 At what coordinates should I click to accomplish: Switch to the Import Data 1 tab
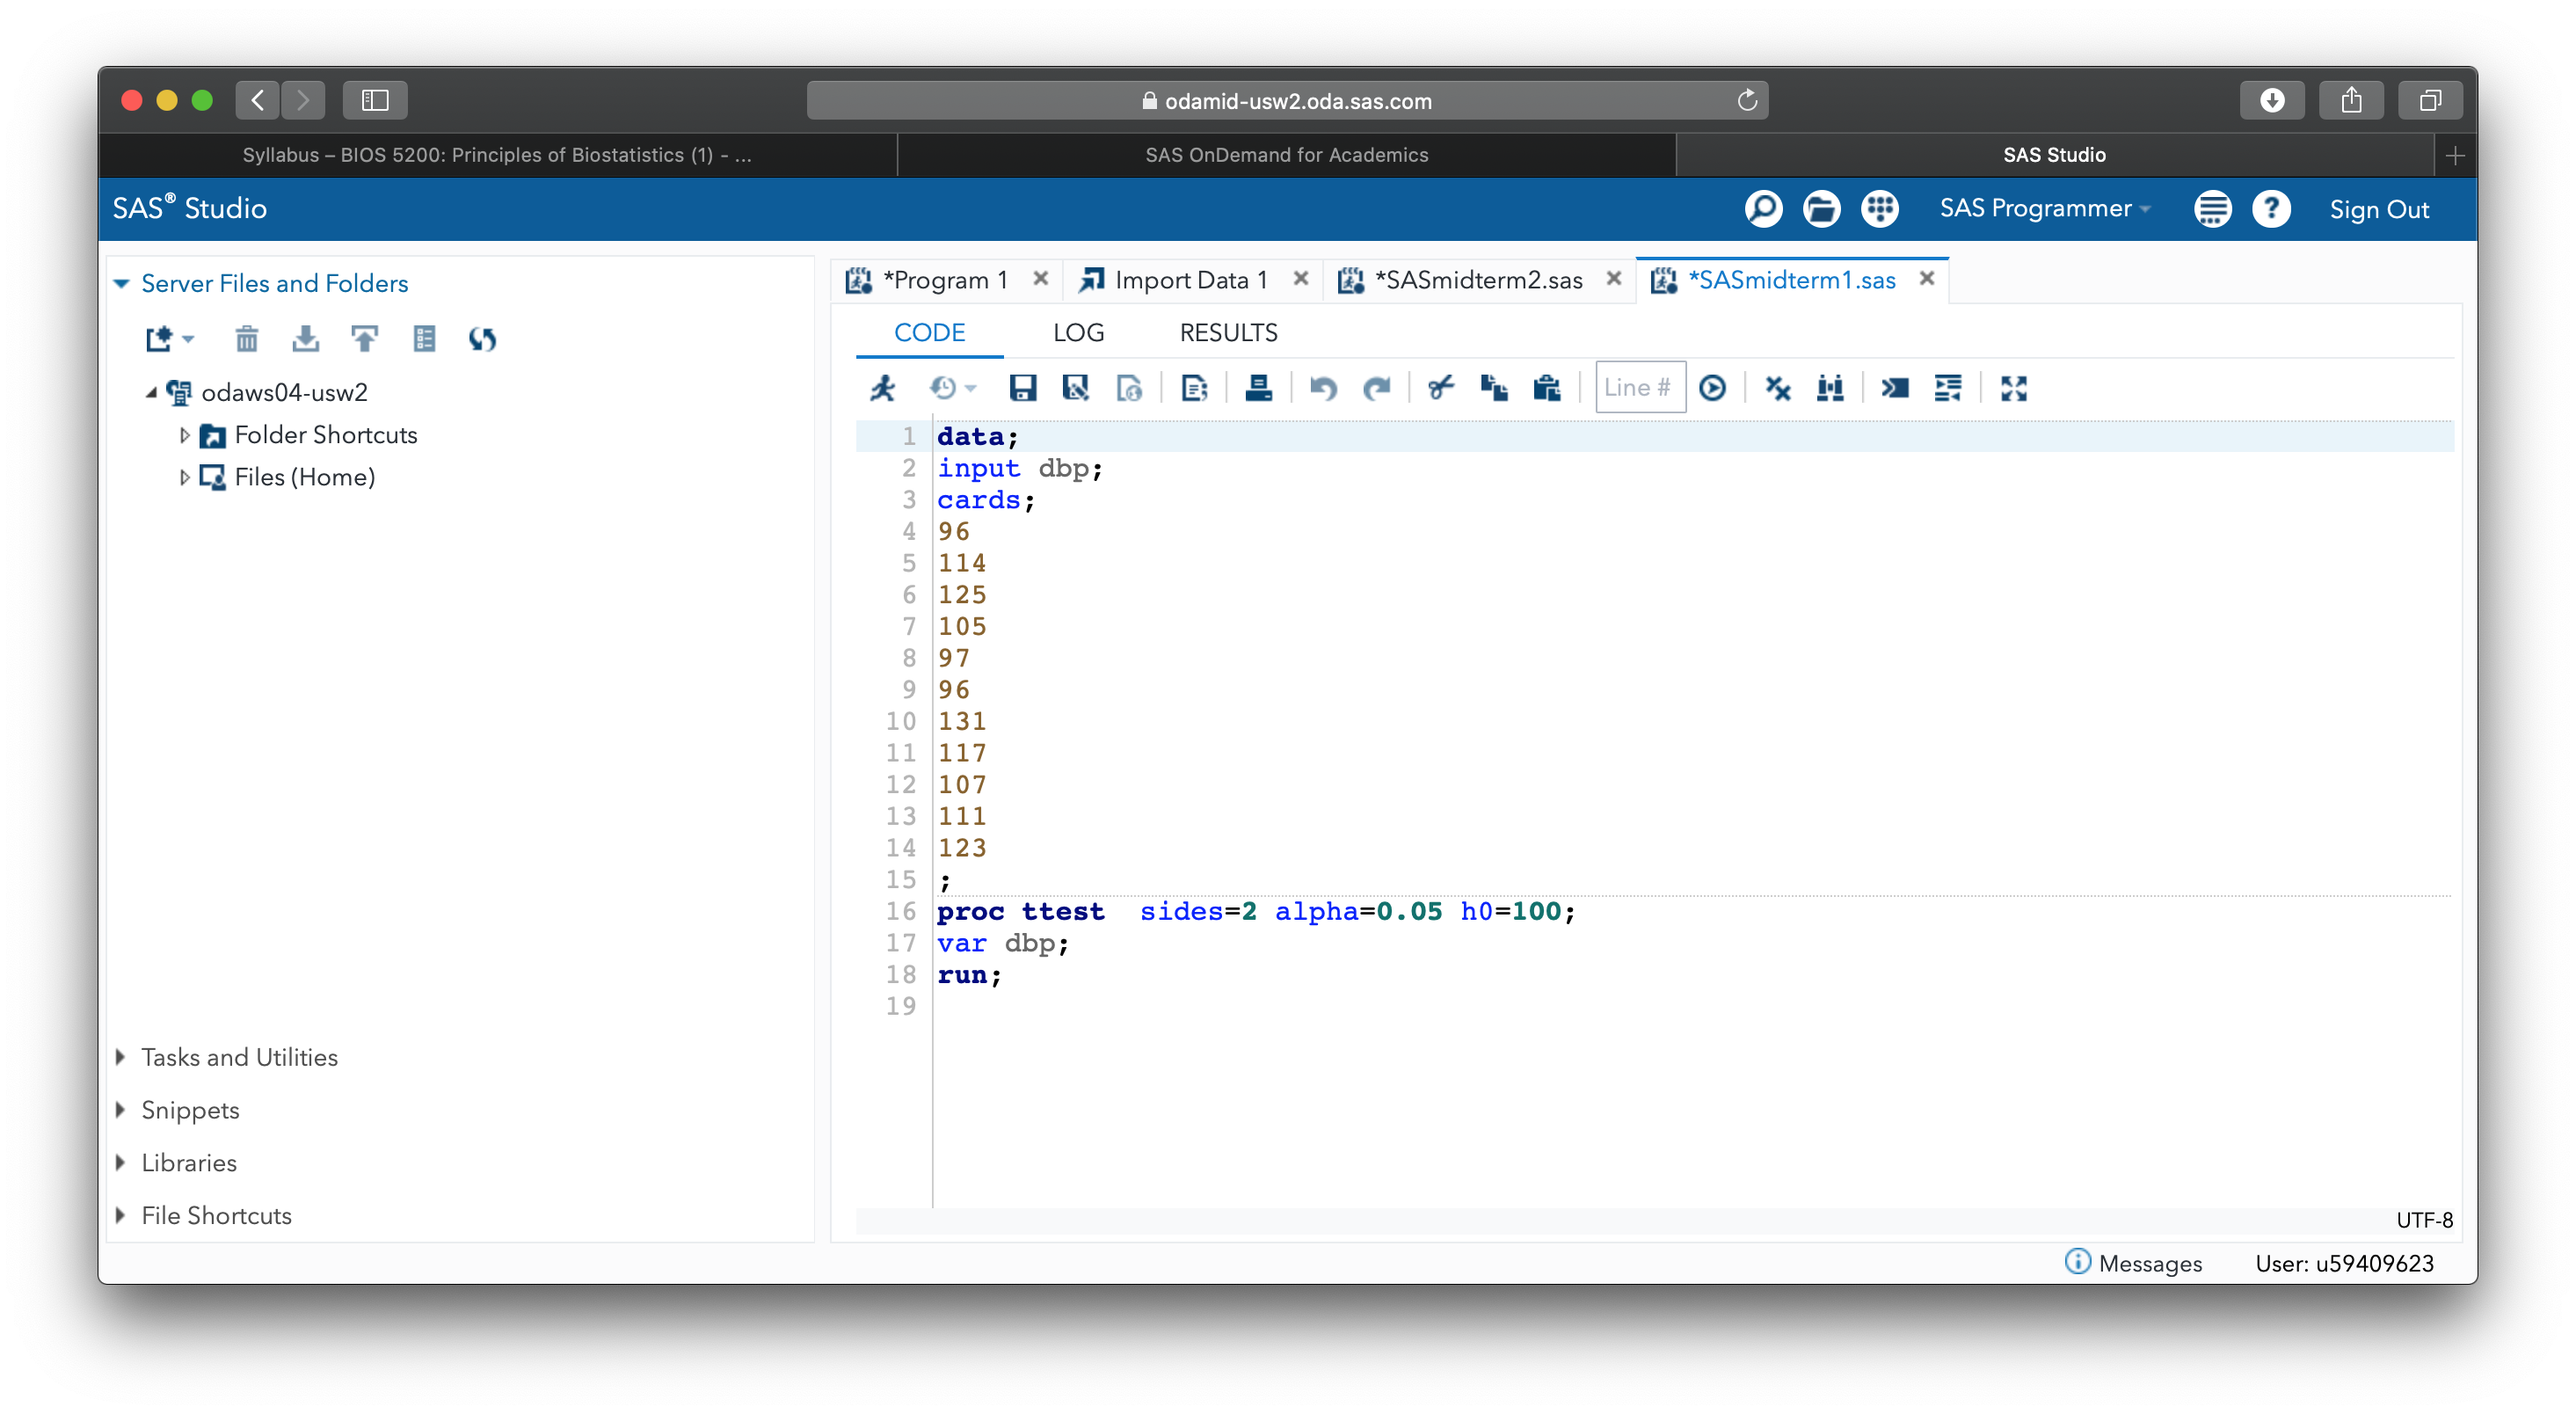(x=1191, y=280)
